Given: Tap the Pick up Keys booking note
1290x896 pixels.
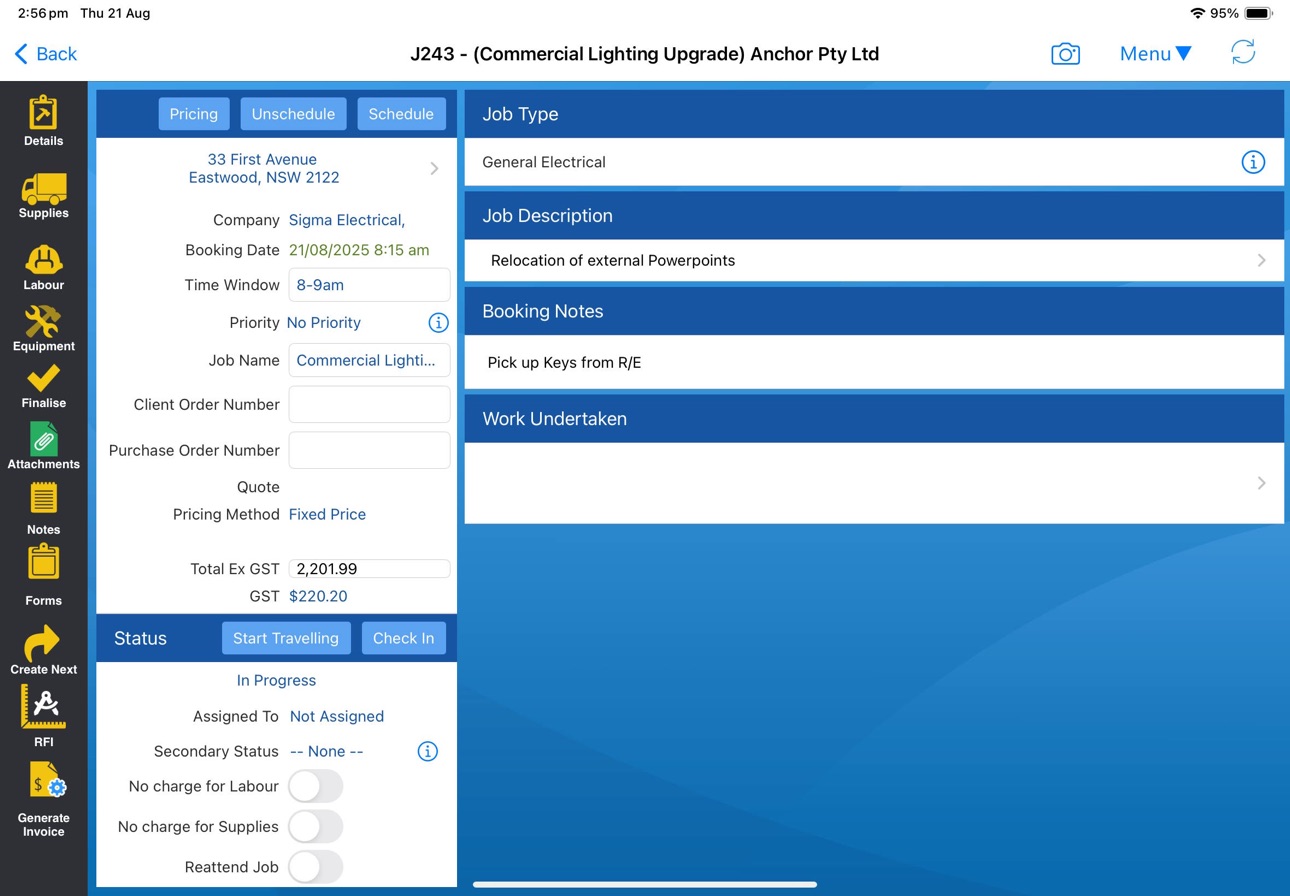Looking at the screenshot, I should [x=564, y=362].
